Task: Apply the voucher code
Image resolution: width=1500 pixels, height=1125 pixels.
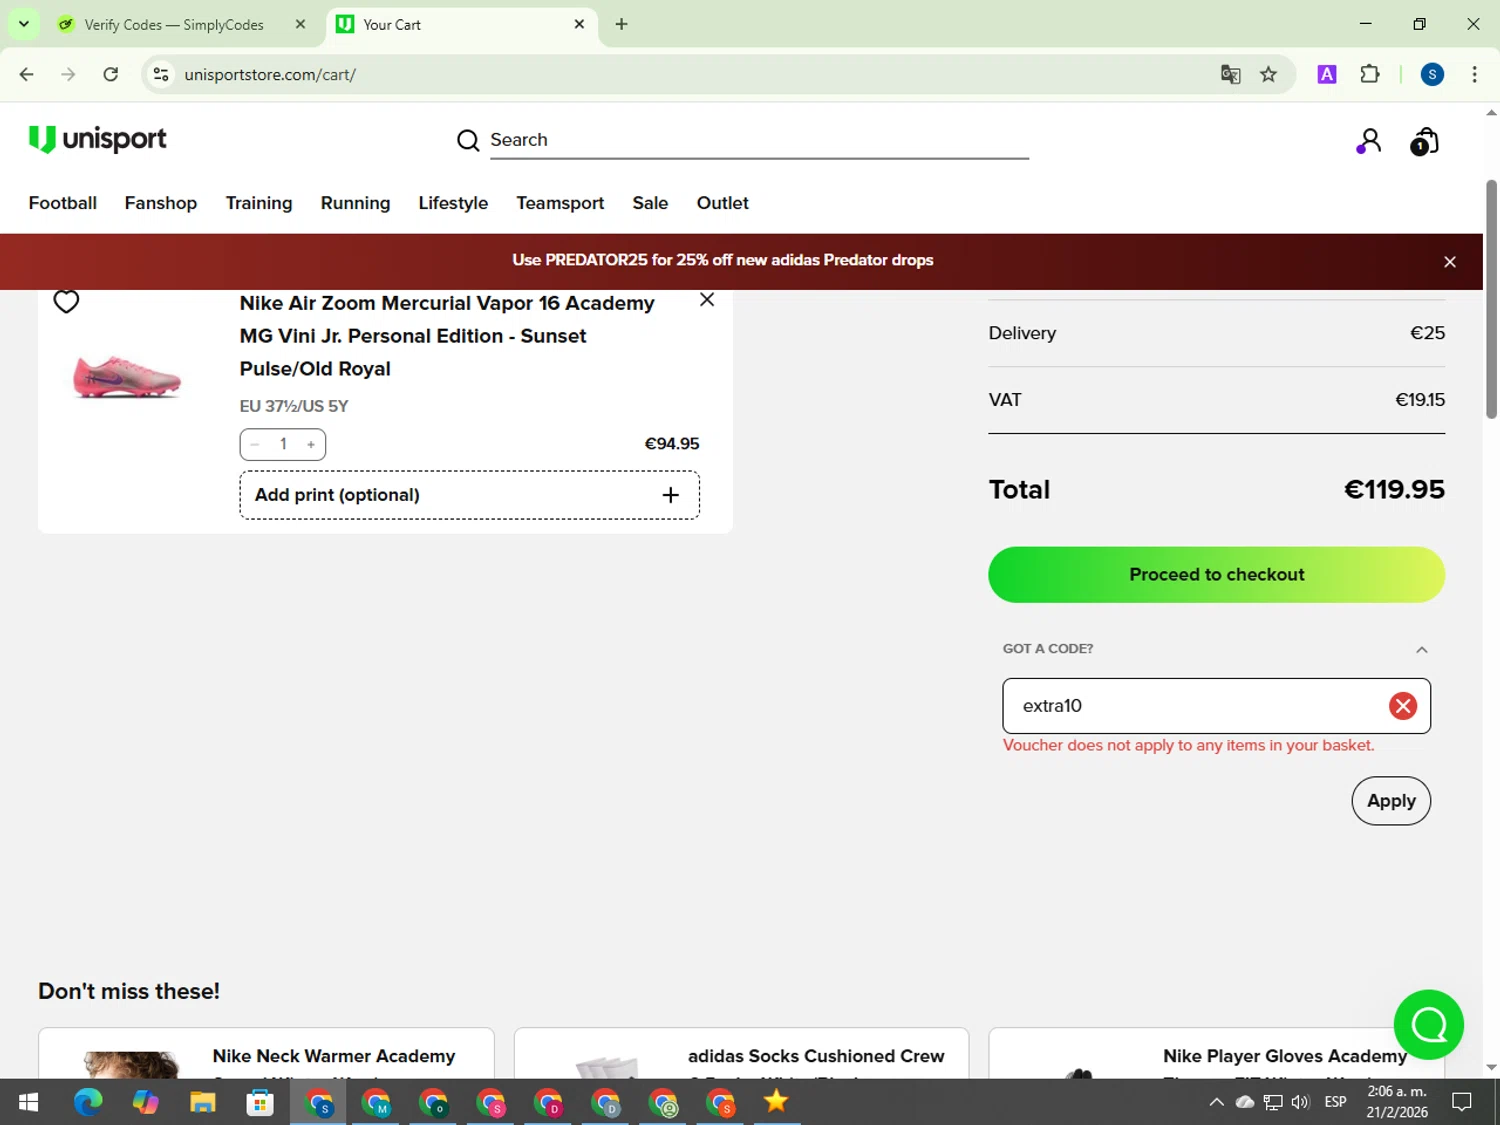Action: (1391, 801)
